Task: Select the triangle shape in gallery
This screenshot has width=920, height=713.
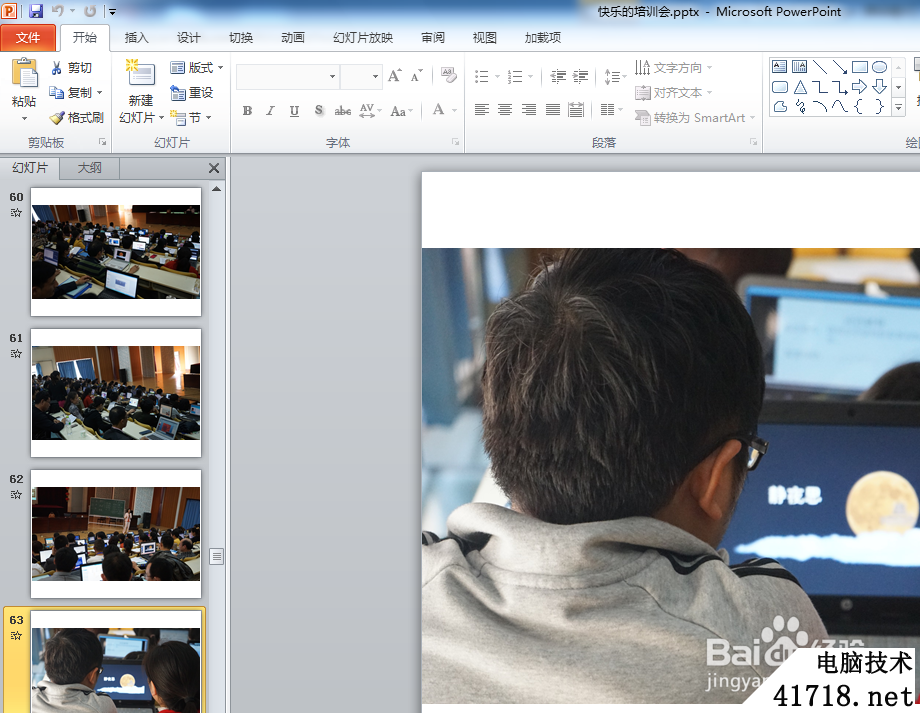Action: [x=800, y=87]
